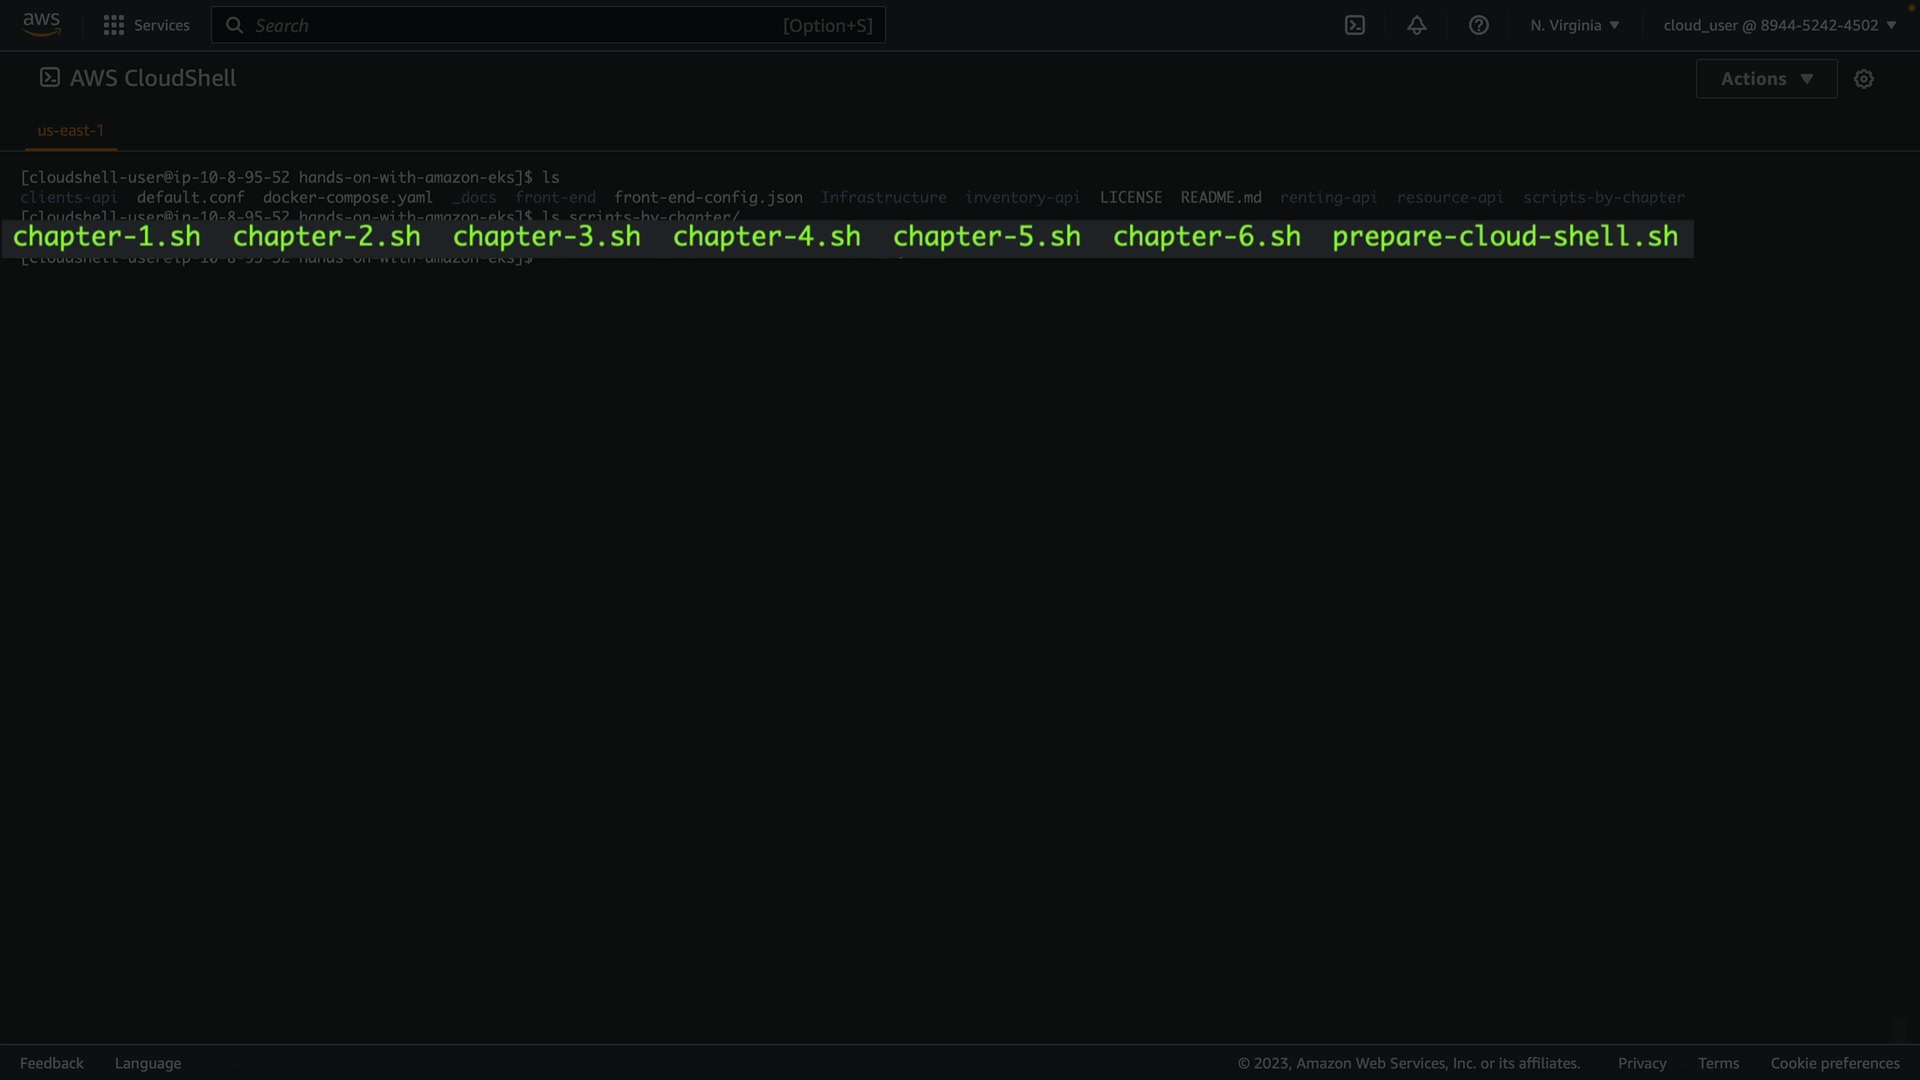
Task: Open the Actions dropdown menu
Action: (1766, 79)
